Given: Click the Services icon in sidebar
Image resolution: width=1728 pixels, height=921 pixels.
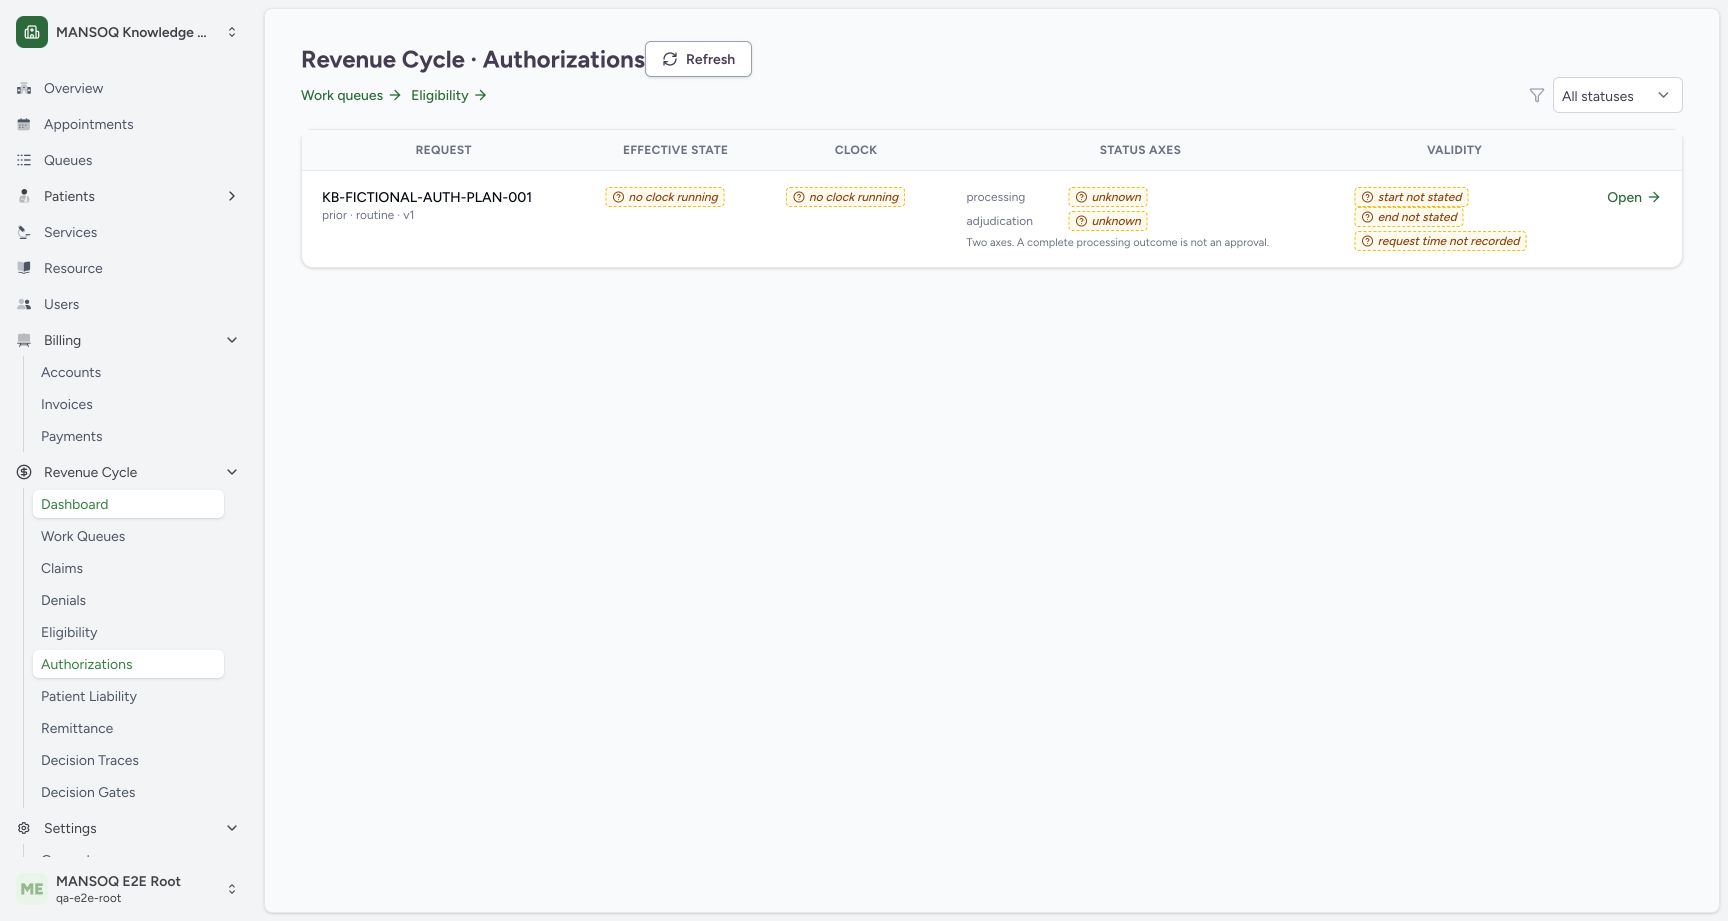Looking at the screenshot, I should (24, 232).
